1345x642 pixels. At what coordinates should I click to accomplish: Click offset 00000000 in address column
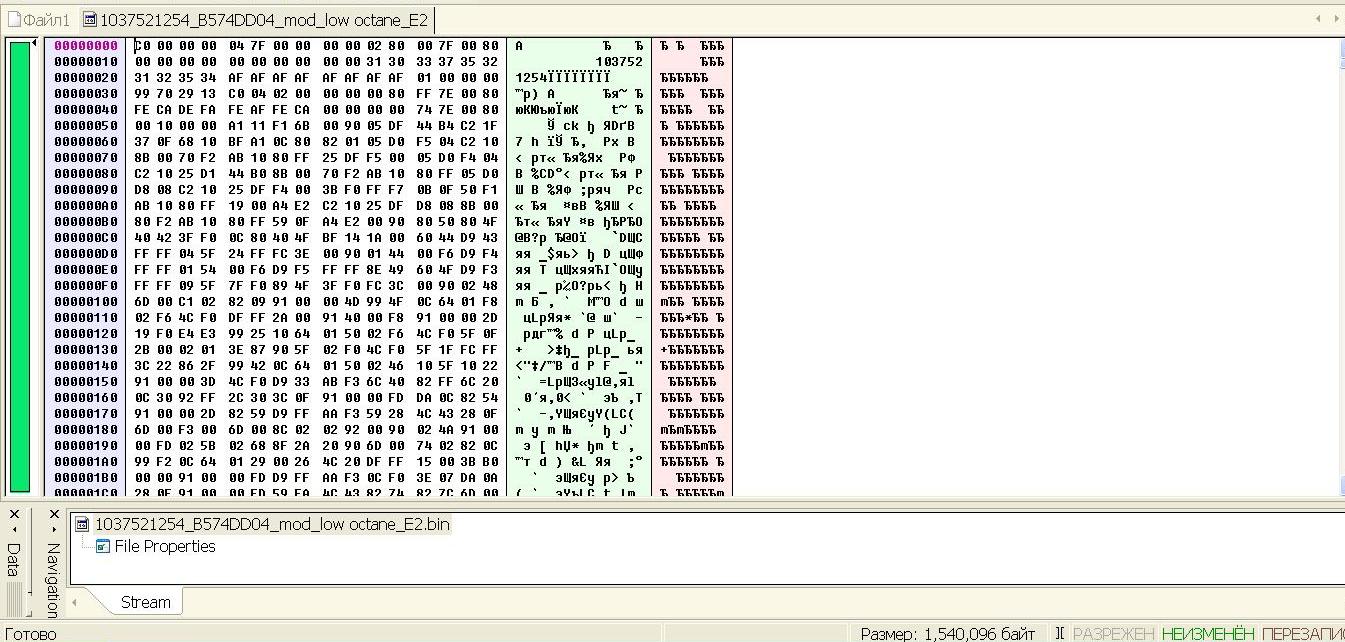[85, 46]
